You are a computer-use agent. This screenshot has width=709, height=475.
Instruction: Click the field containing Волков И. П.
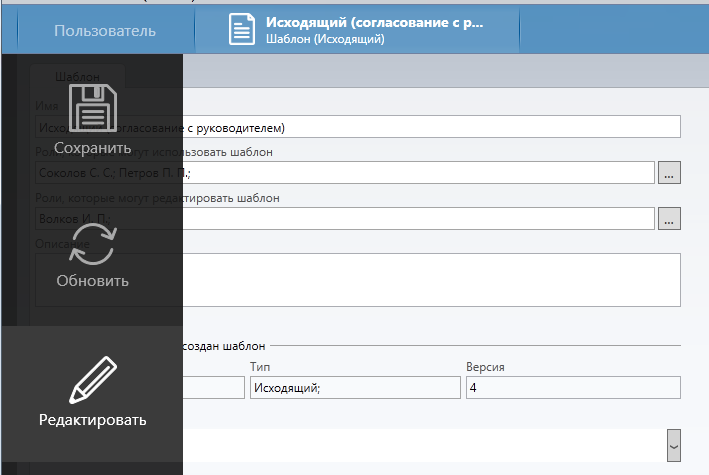[420, 218]
